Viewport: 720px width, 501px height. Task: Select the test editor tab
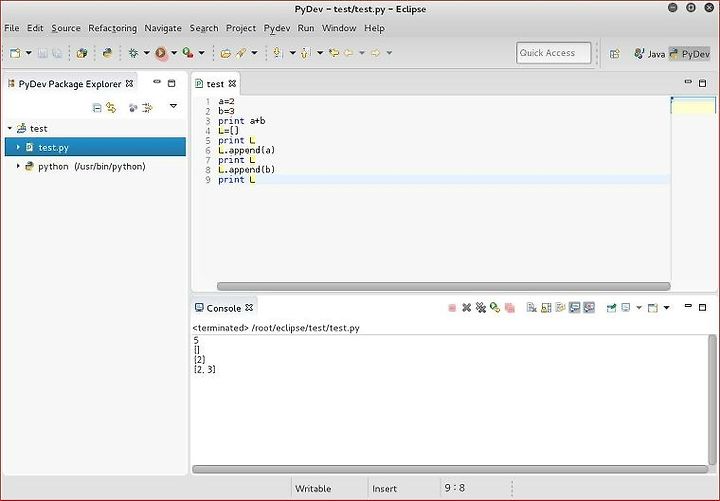[x=215, y=84]
